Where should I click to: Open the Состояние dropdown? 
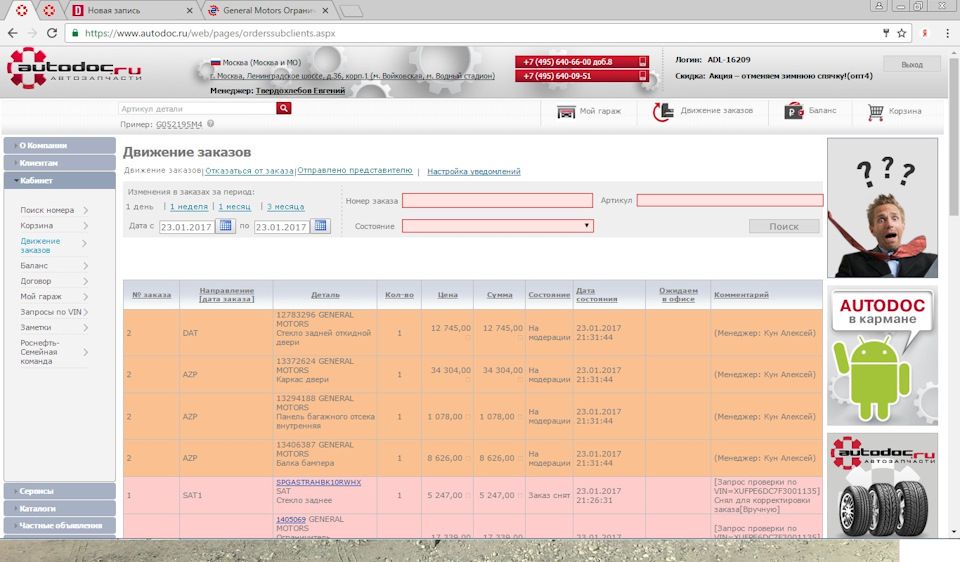coord(497,226)
